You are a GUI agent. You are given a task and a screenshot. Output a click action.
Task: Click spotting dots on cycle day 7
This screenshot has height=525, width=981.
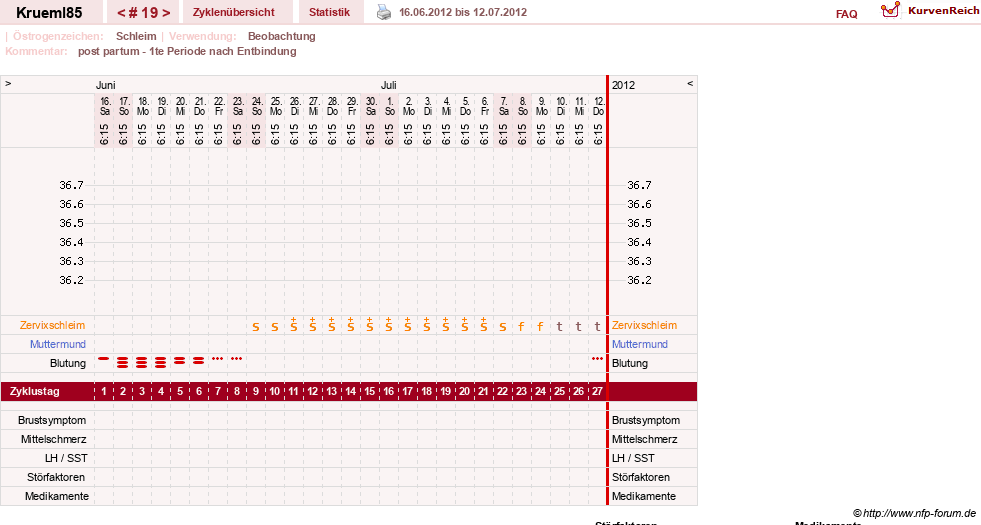pos(218,359)
